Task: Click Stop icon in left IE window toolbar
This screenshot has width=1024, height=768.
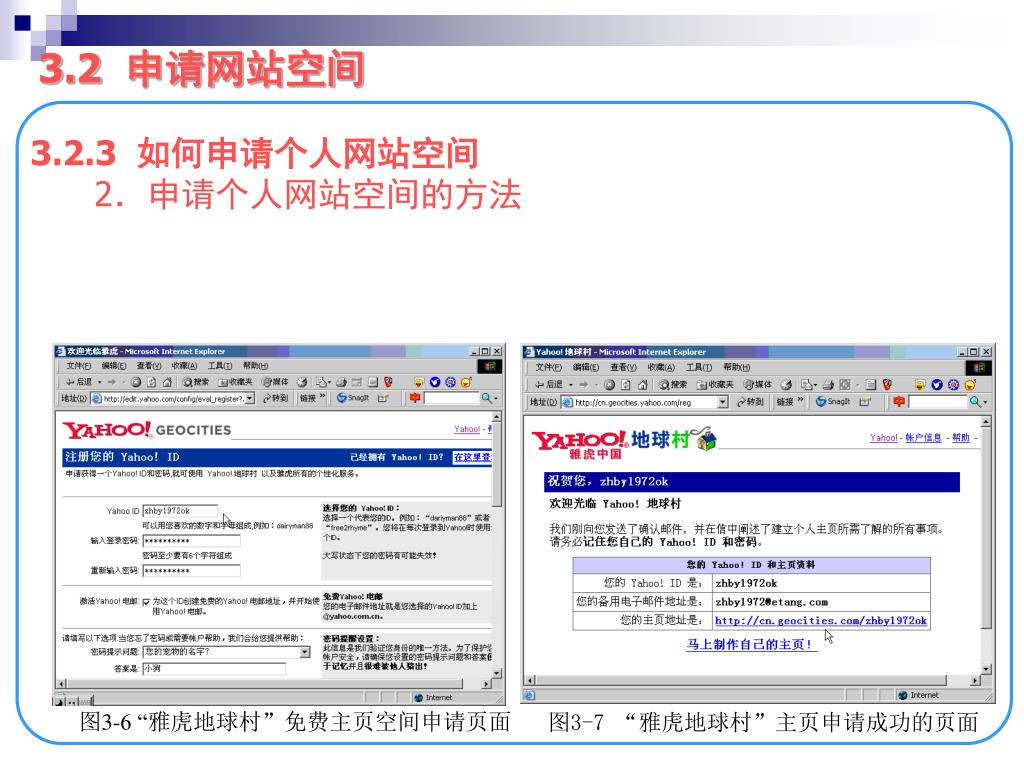Action: (x=136, y=382)
